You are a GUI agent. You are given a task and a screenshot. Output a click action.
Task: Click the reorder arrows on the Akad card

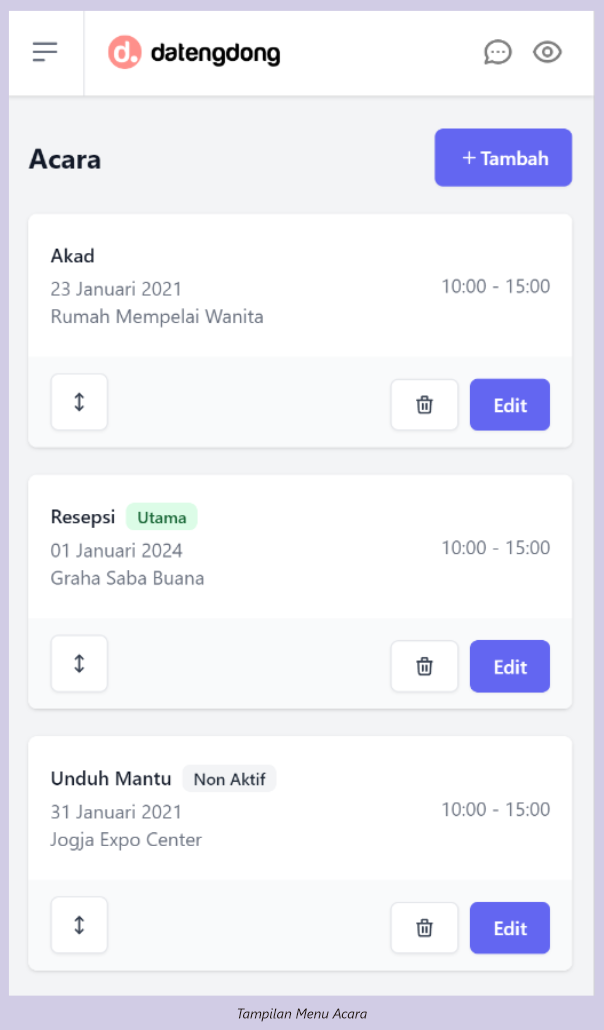78,401
